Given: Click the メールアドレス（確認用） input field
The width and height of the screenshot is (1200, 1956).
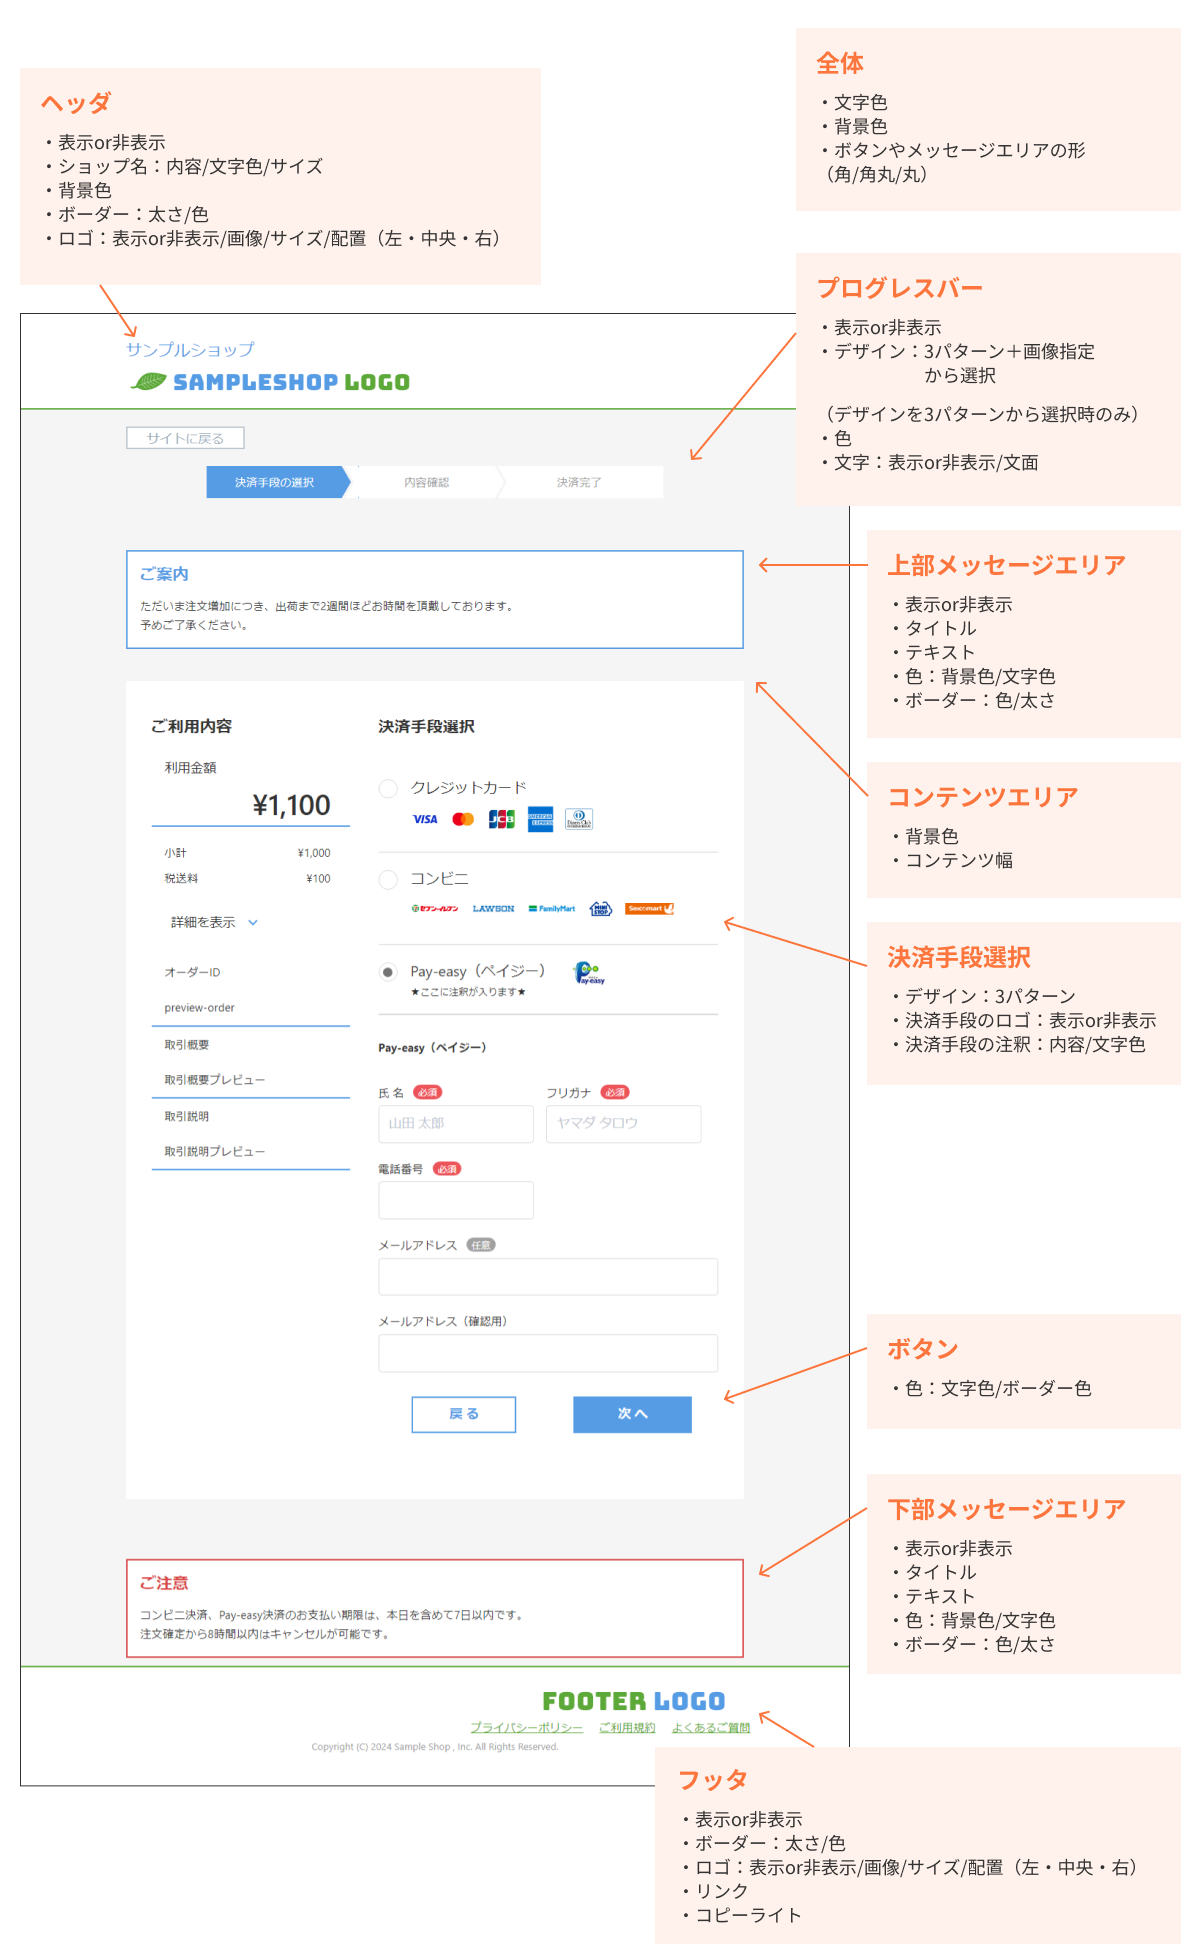Looking at the screenshot, I should click(548, 1353).
